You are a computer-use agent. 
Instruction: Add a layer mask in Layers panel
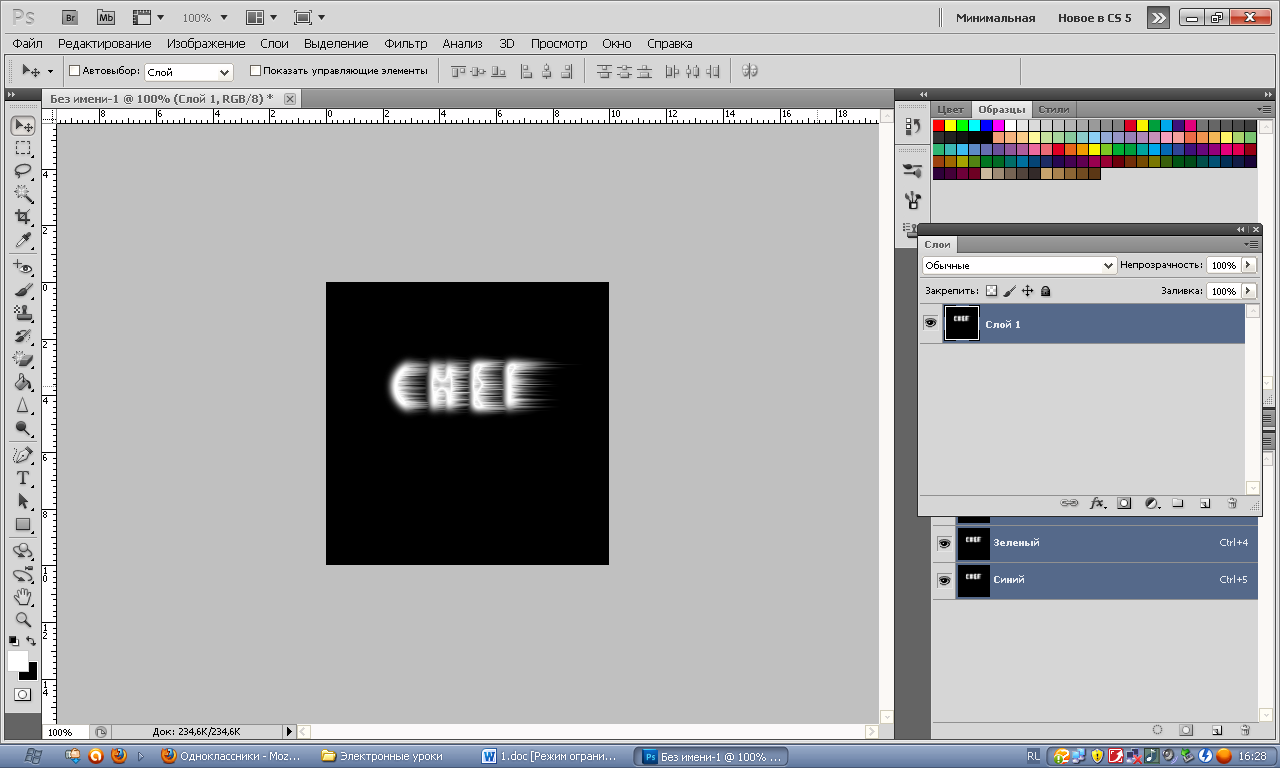1124,503
